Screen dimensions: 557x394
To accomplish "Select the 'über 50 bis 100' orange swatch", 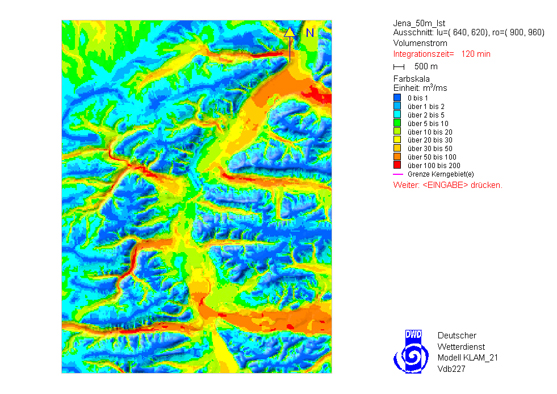I will pyautogui.click(x=397, y=157).
